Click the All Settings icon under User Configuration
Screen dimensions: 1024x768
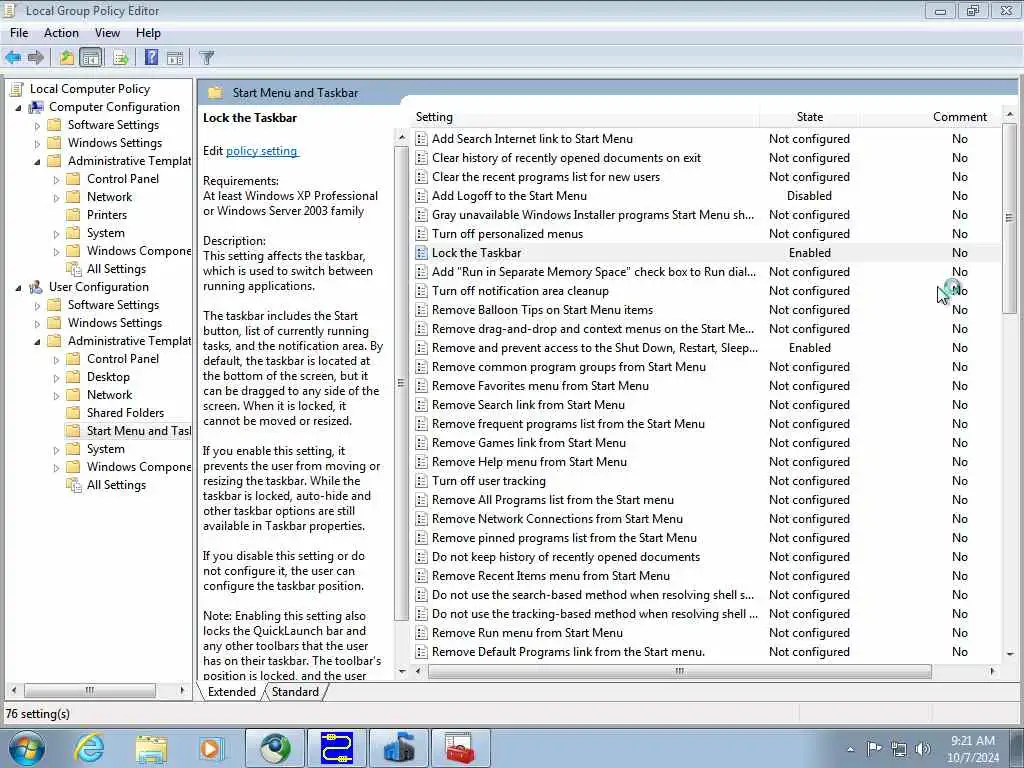point(74,485)
